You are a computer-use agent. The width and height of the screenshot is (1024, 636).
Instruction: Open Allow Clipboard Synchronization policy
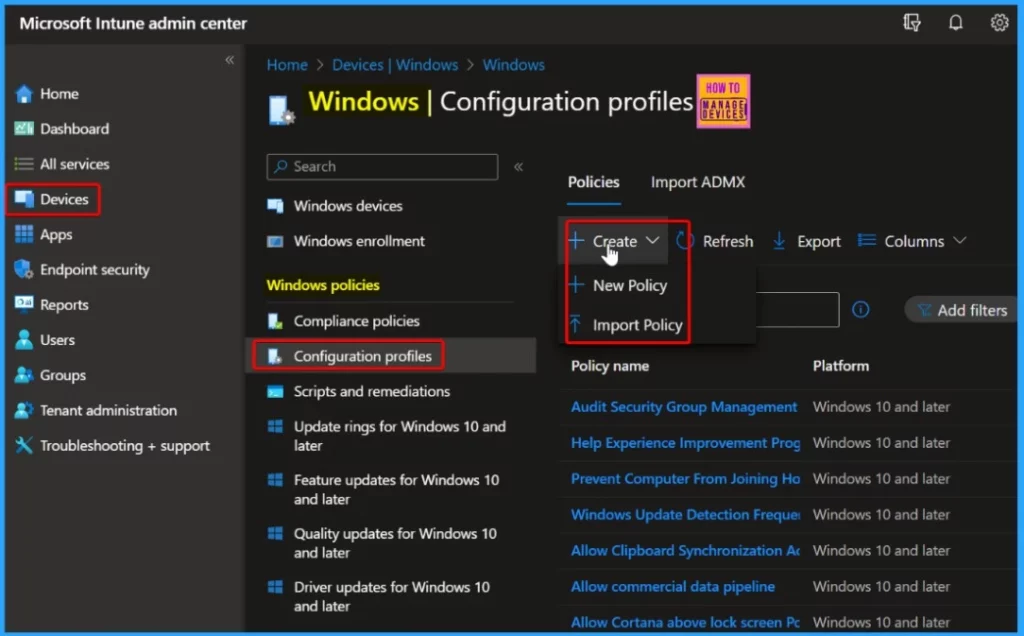(685, 550)
